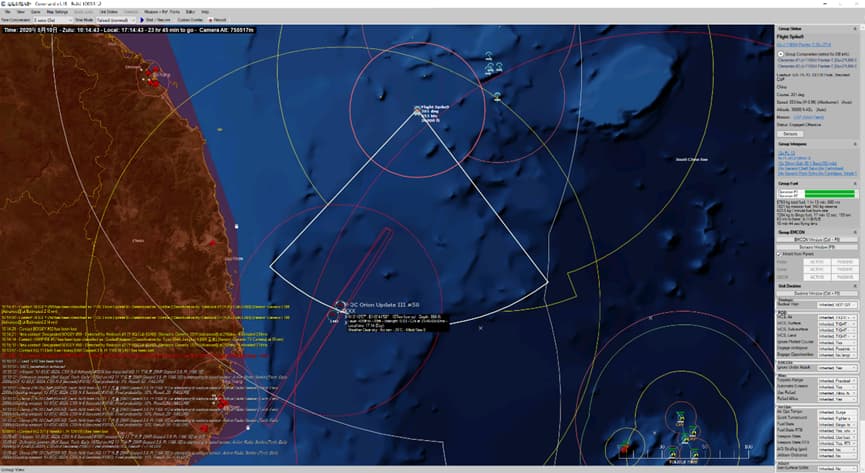Select the white ship icon near bottom coastline
Image resolution: width=865 pixels, height=473 pixels.
tap(248, 428)
